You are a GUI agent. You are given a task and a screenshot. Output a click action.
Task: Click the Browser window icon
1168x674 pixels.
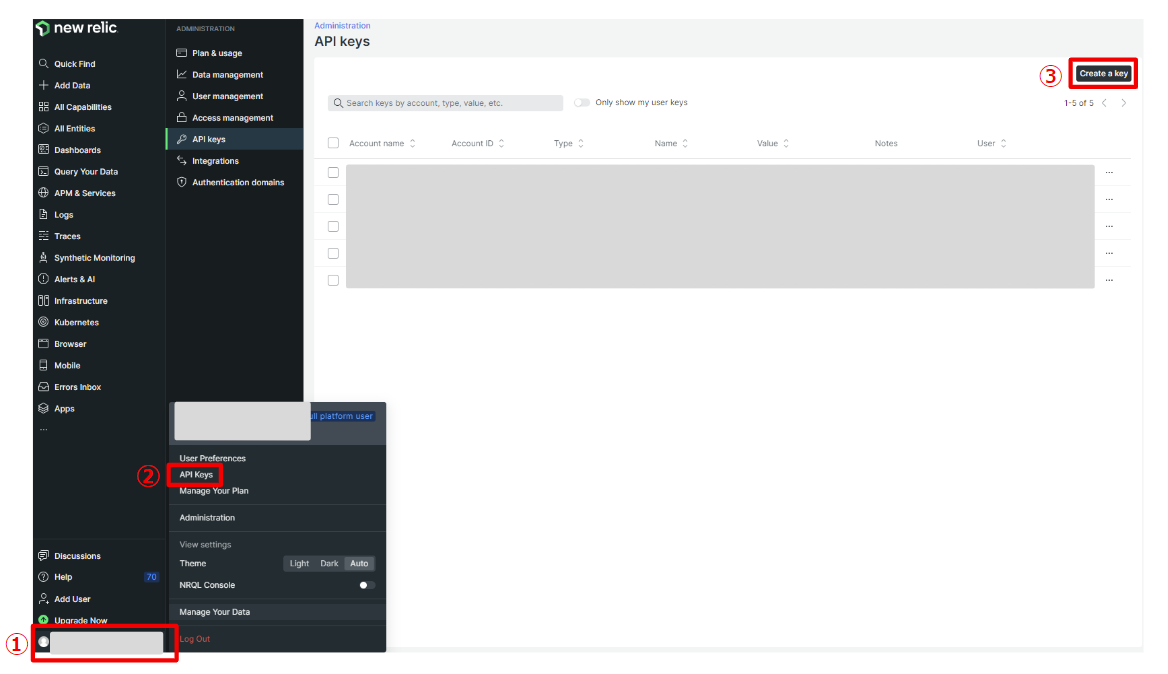click(43, 344)
